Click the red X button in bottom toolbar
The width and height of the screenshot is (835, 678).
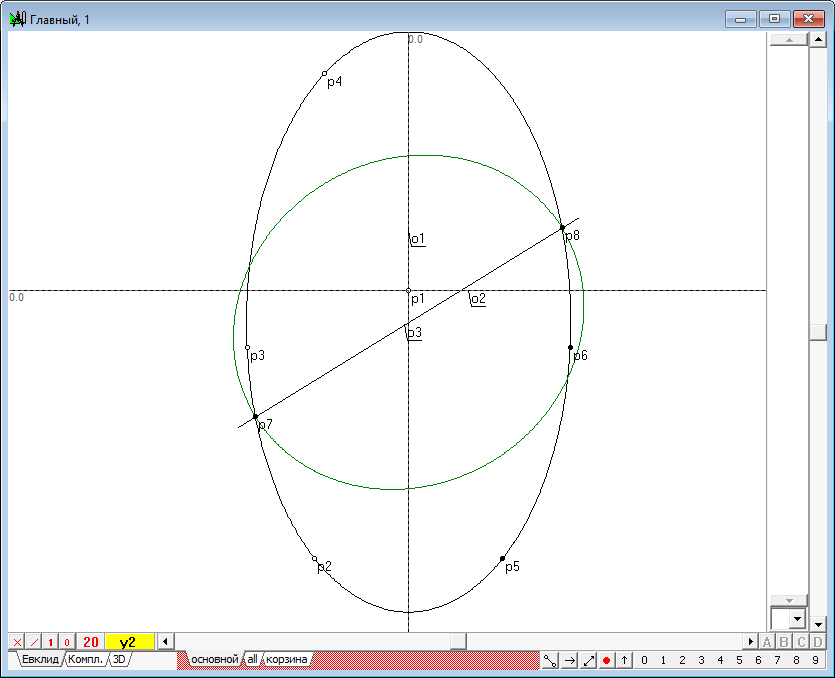click(17, 642)
